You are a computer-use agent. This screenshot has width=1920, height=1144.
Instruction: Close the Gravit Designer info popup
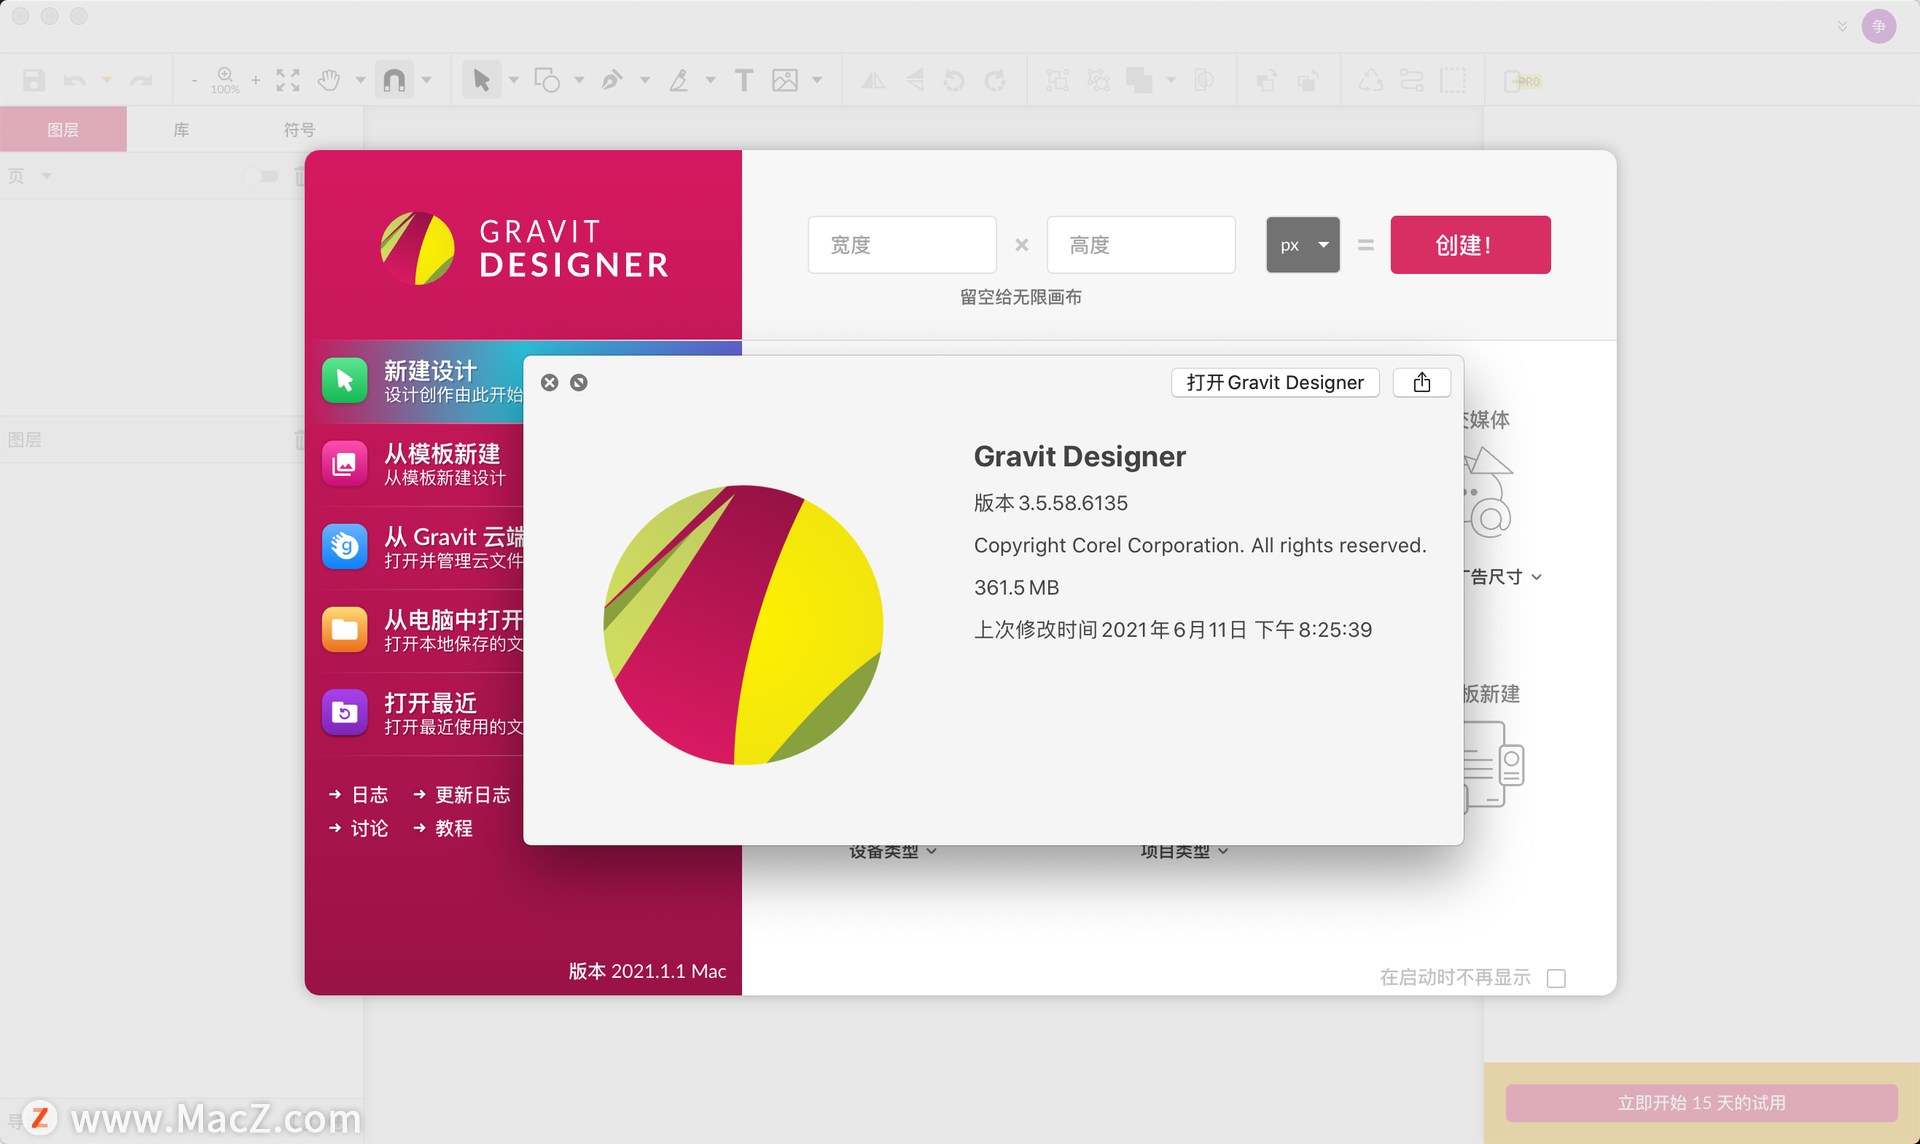tap(549, 383)
